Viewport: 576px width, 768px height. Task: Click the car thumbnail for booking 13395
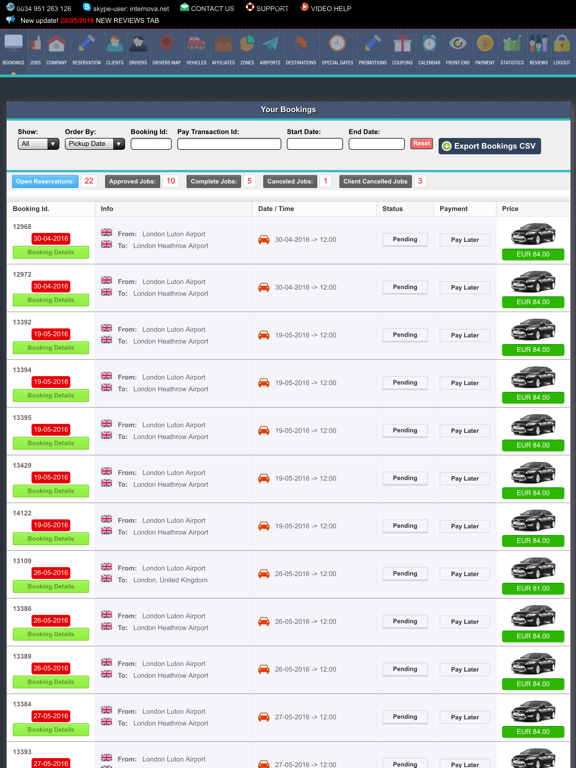[x=533, y=425]
